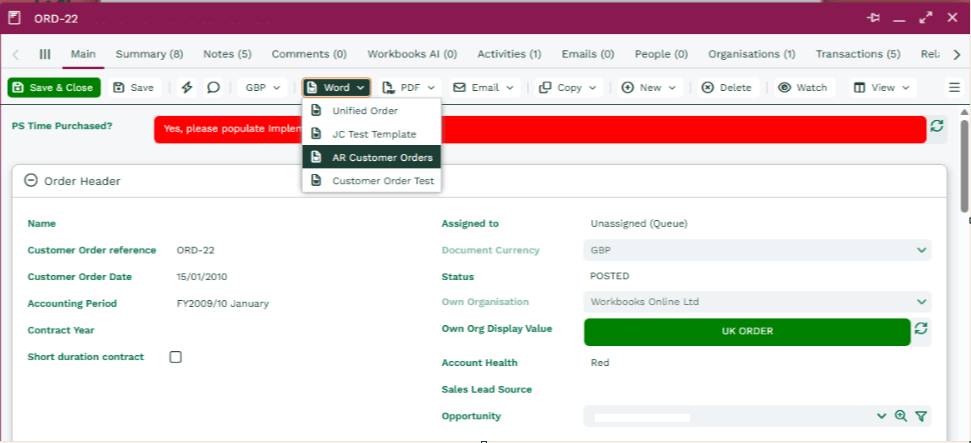
Task: Select AR Customer Orders template
Action: pos(372,157)
